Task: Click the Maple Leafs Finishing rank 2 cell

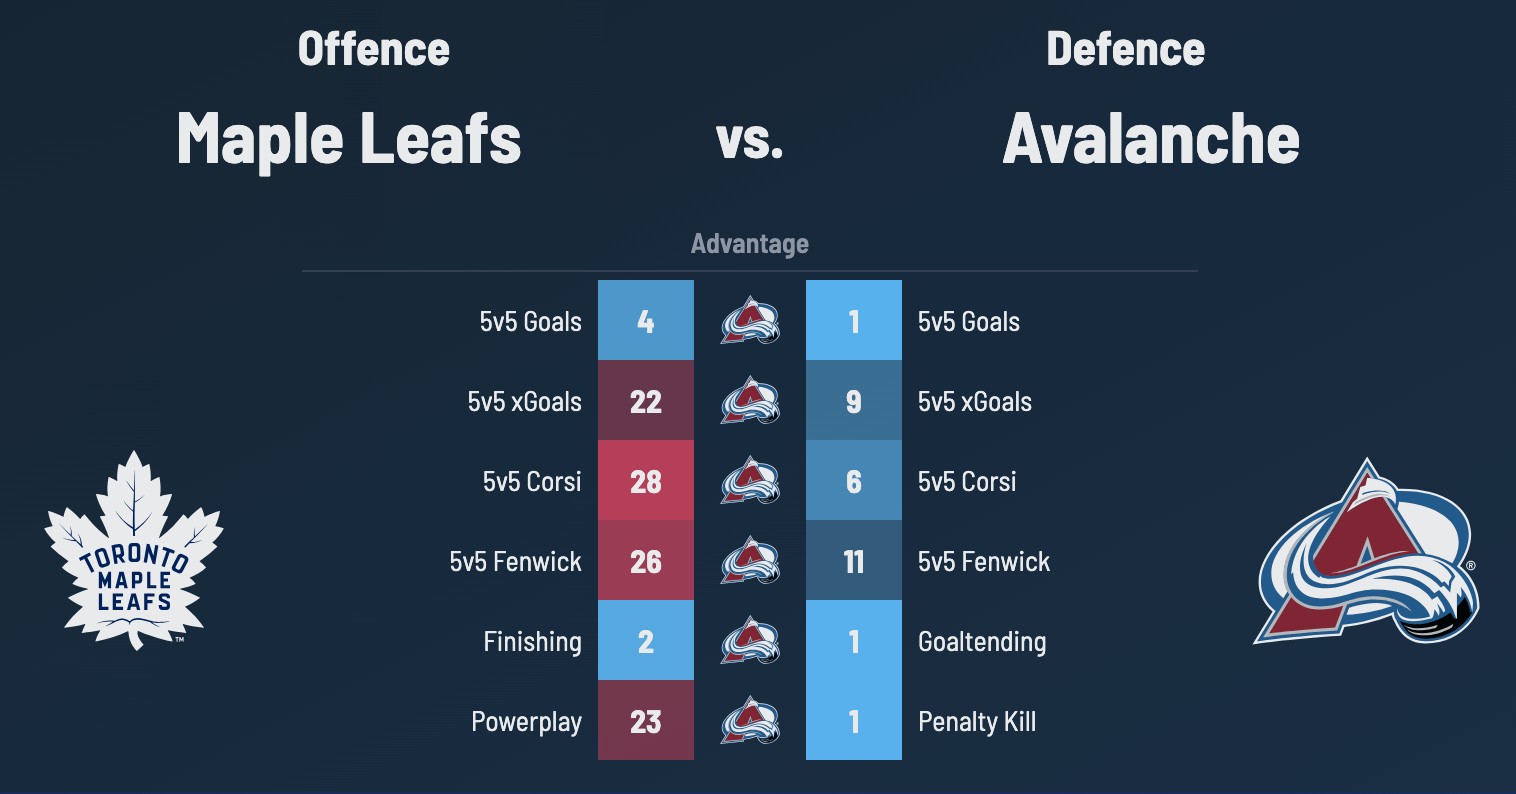Action: [x=646, y=641]
